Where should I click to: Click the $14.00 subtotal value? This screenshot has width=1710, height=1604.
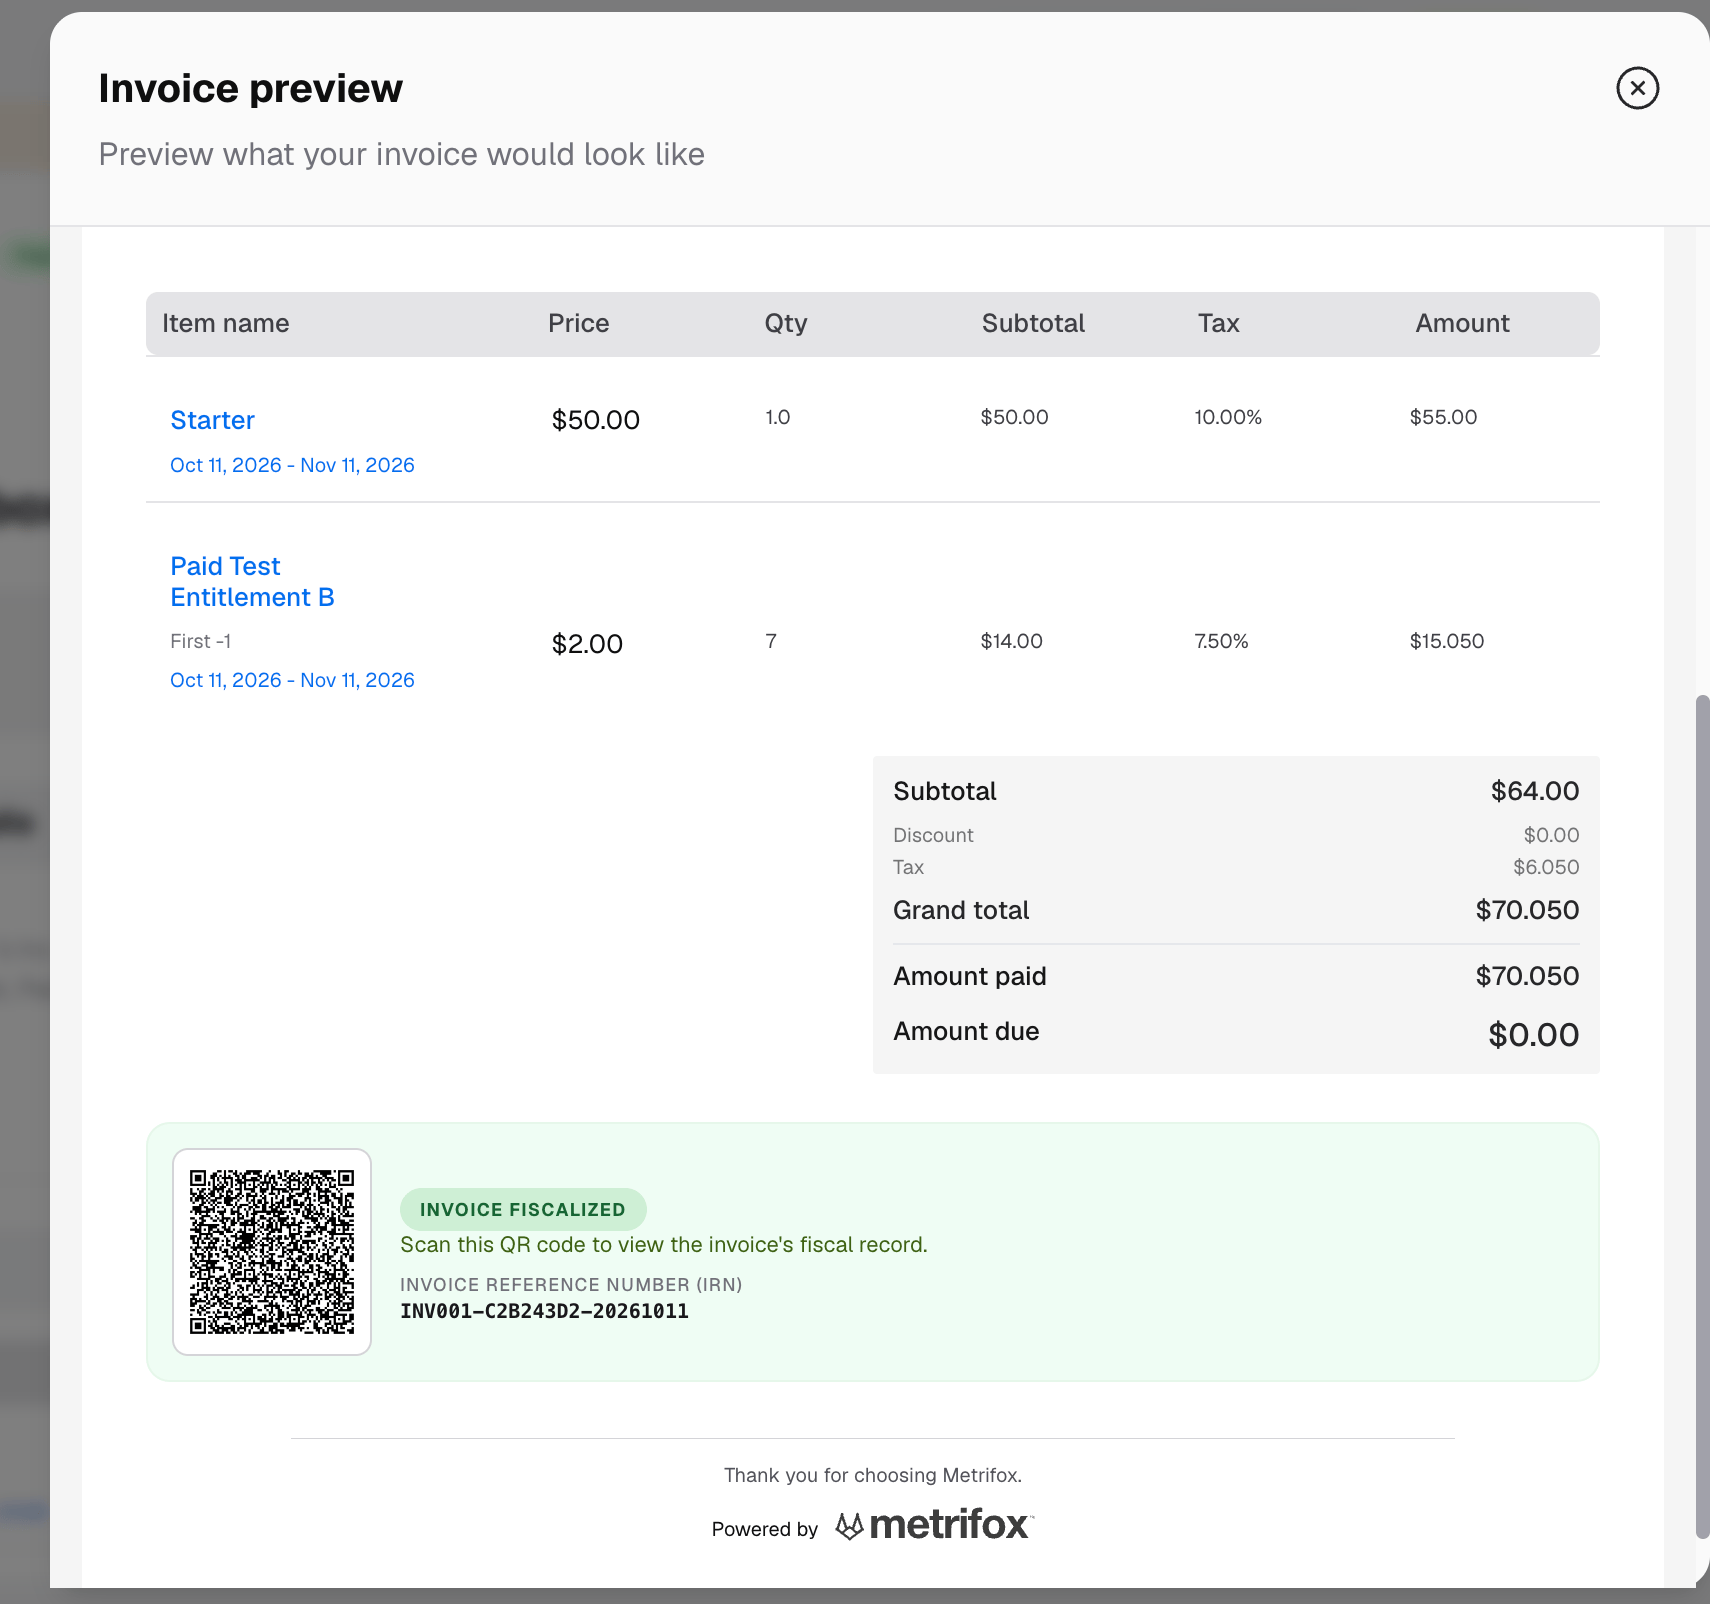tap(1011, 641)
